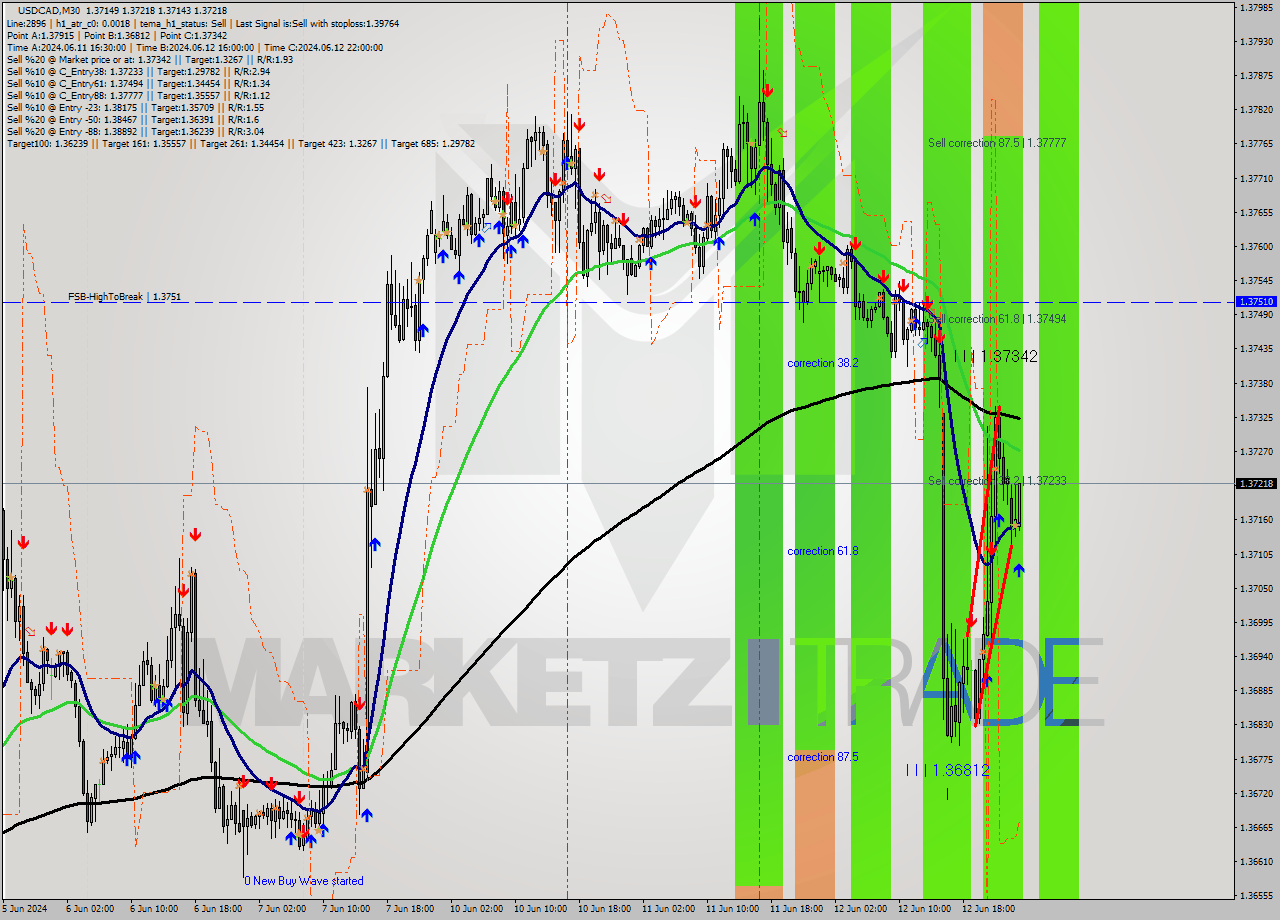Click the 1.37380 price axis value
Image resolution: width=1280 pixels, height=920 pixels.
pos(1257,383)
